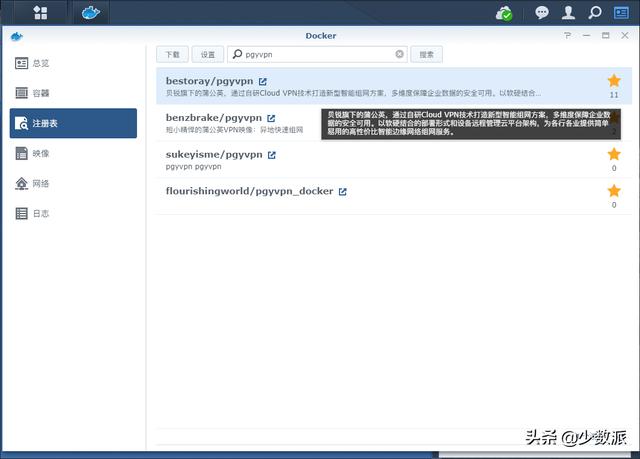Click the 搜索 search button
The width and height of the screenshot is (640, 459).
pos(427,54)
